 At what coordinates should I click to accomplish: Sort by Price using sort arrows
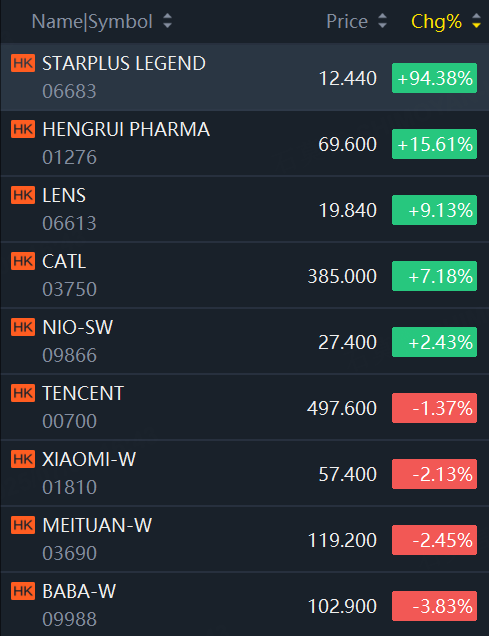click(382, 21)
